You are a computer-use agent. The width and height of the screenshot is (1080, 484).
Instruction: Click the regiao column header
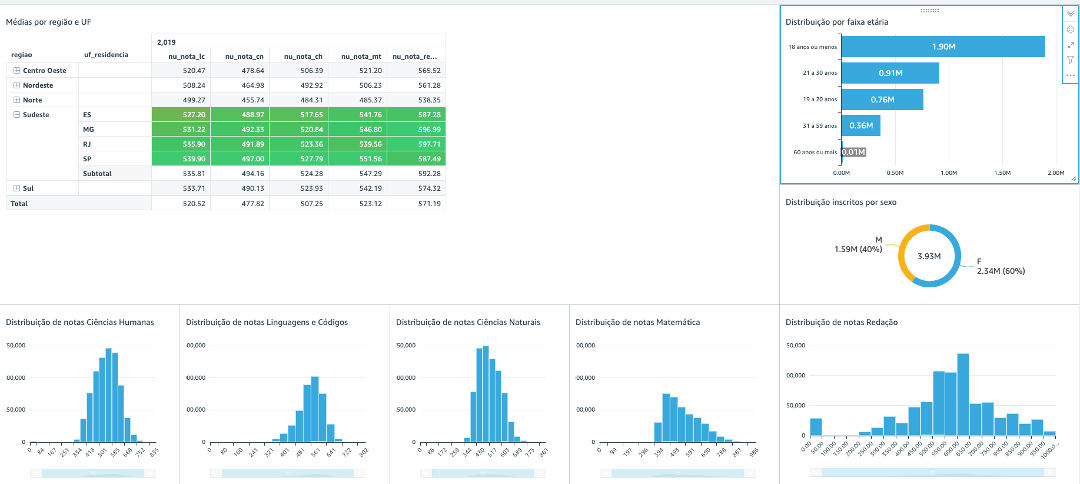(x=23, y=54)
